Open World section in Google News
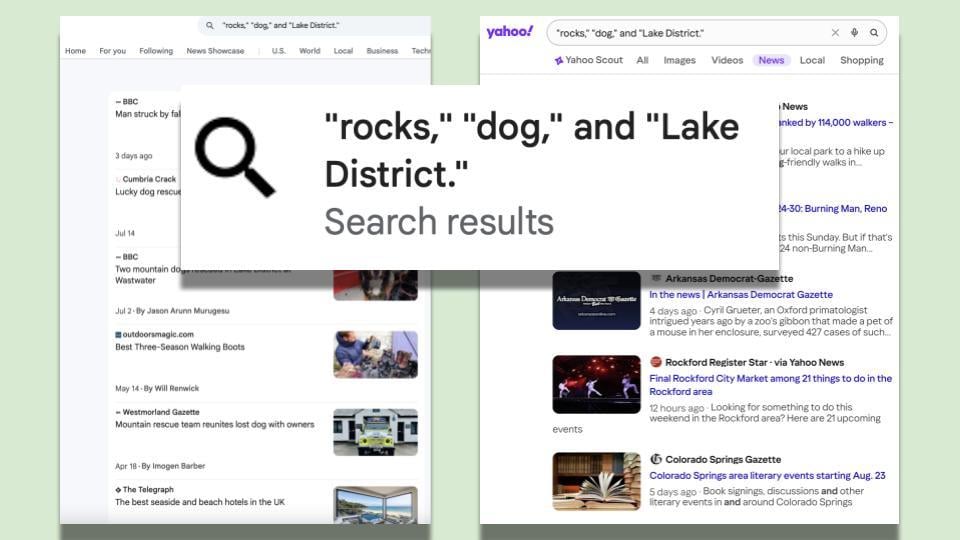Viewport: 960px width, 540px height. coord(309,51)
